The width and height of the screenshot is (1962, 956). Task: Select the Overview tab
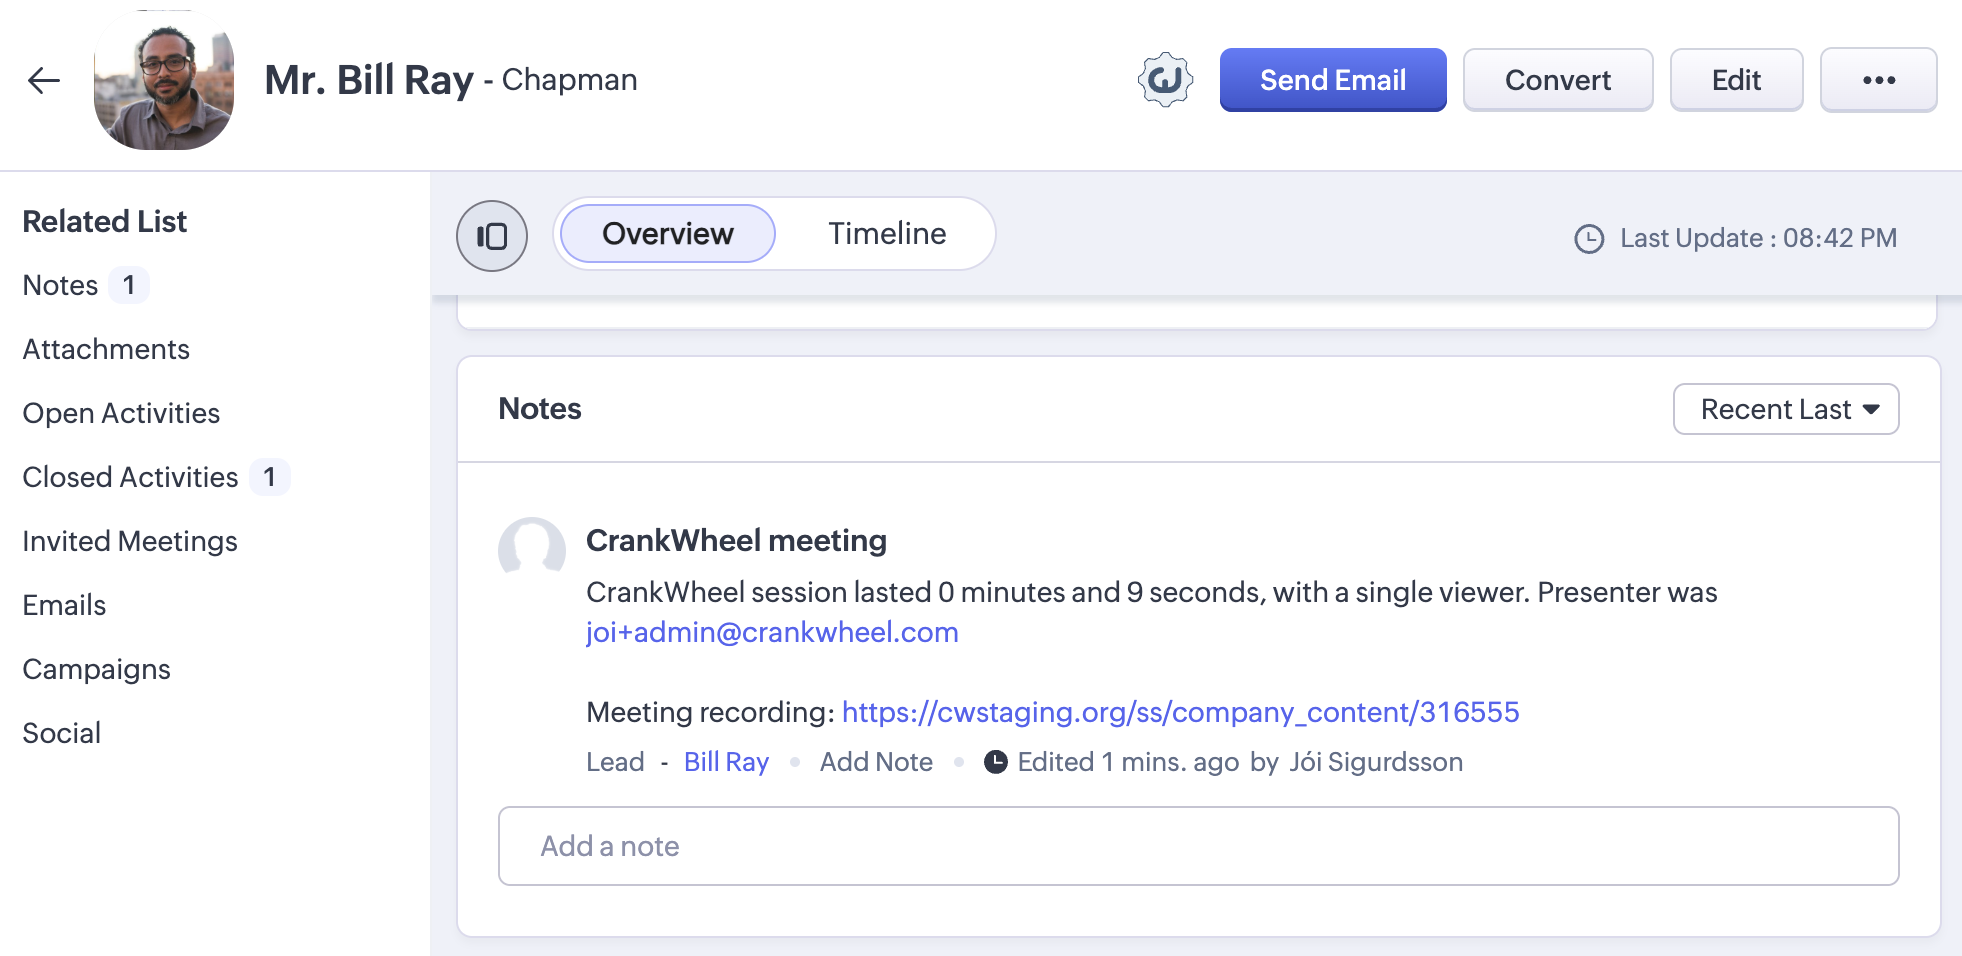(667, 234)
